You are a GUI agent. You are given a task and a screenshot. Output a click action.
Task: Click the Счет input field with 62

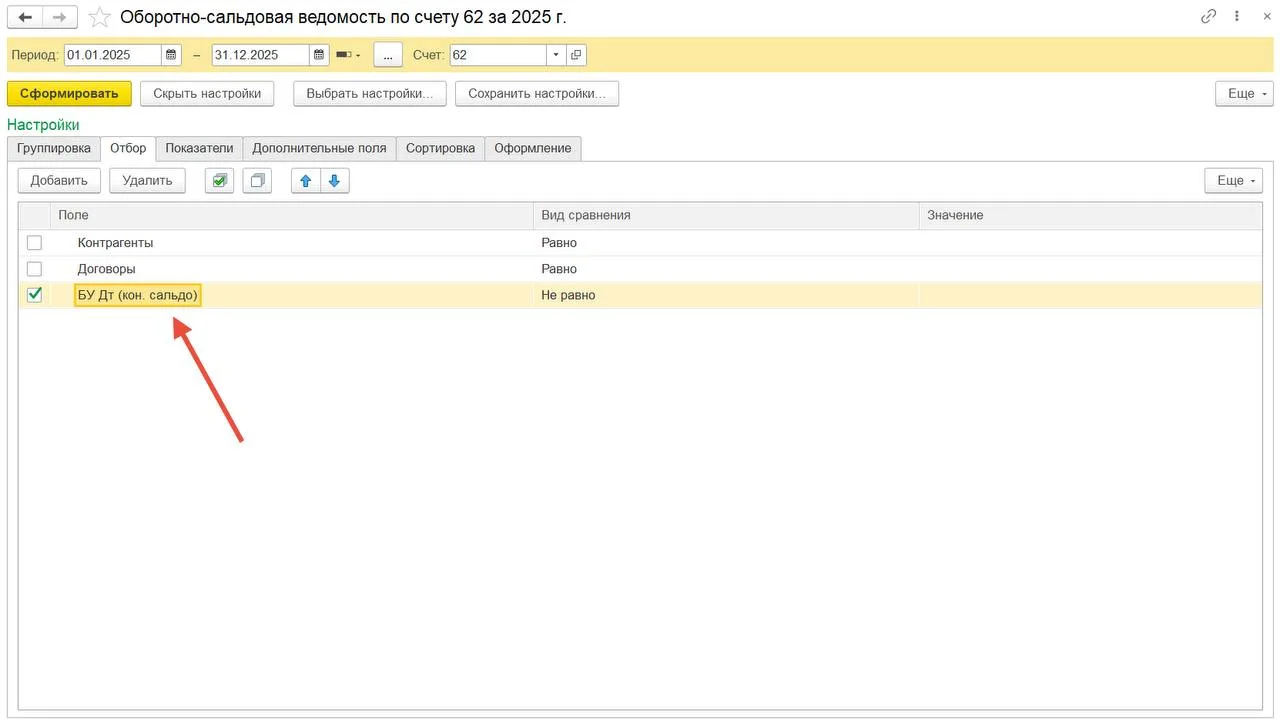pos(498,55)
